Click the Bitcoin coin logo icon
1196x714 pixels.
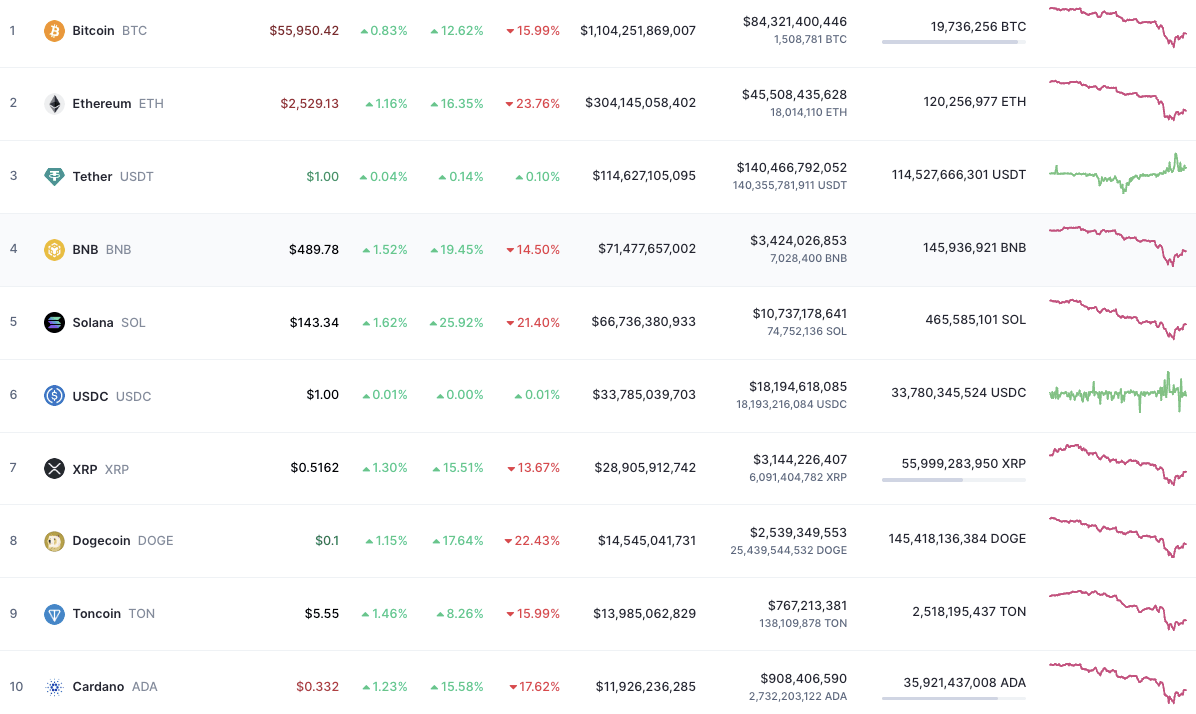[x=54, y=31]
